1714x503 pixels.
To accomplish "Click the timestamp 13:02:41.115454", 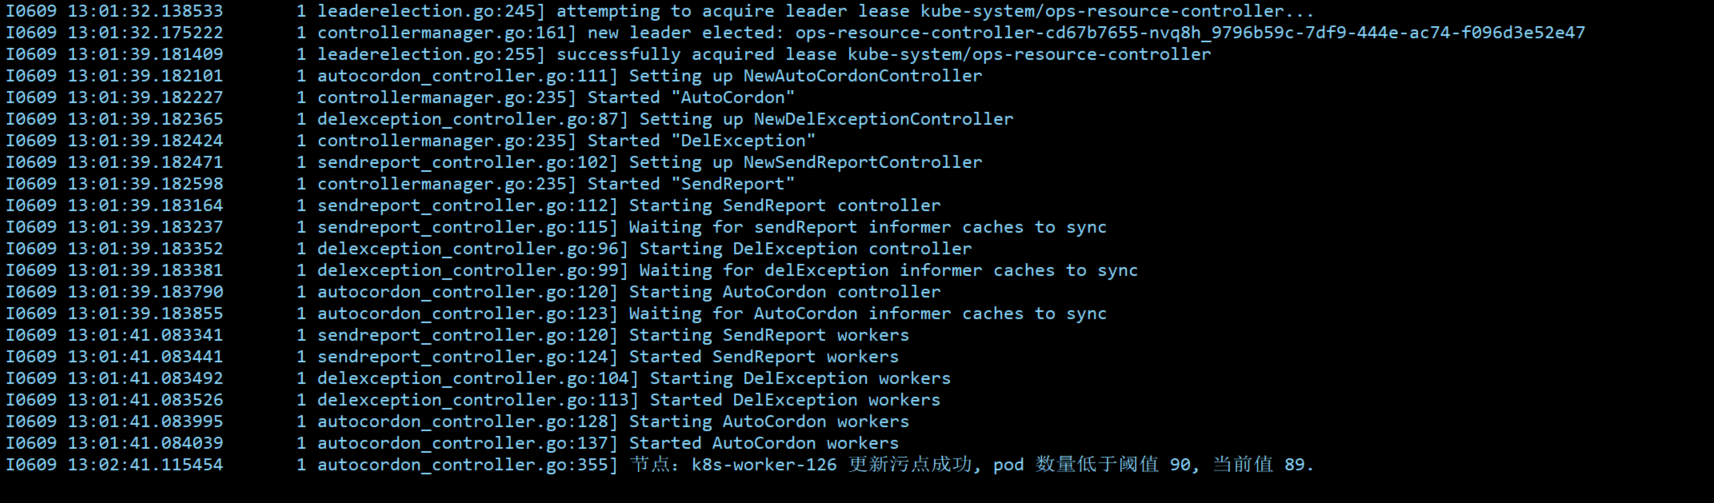I will (x=146, y=465).
